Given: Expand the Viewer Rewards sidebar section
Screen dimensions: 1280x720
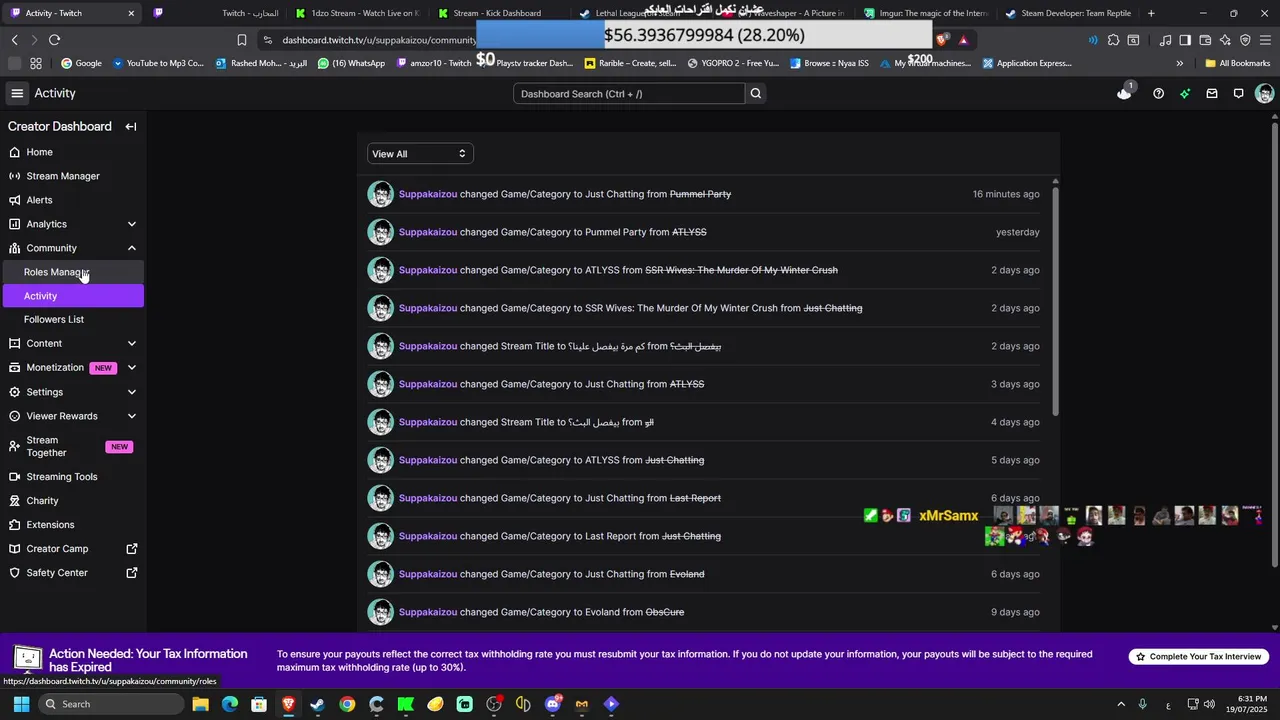Looking at the screenshot, I should coord(131,416).
